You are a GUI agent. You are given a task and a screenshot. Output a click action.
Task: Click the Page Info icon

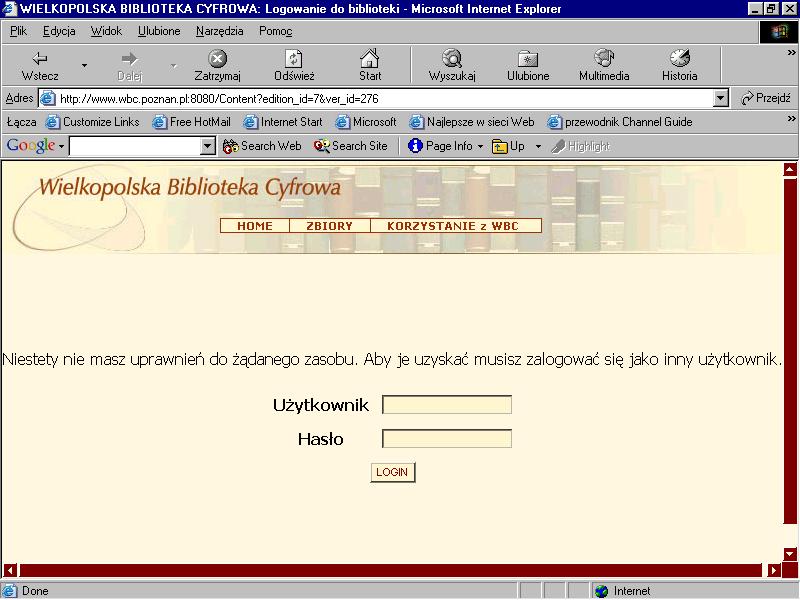[415, 146]
